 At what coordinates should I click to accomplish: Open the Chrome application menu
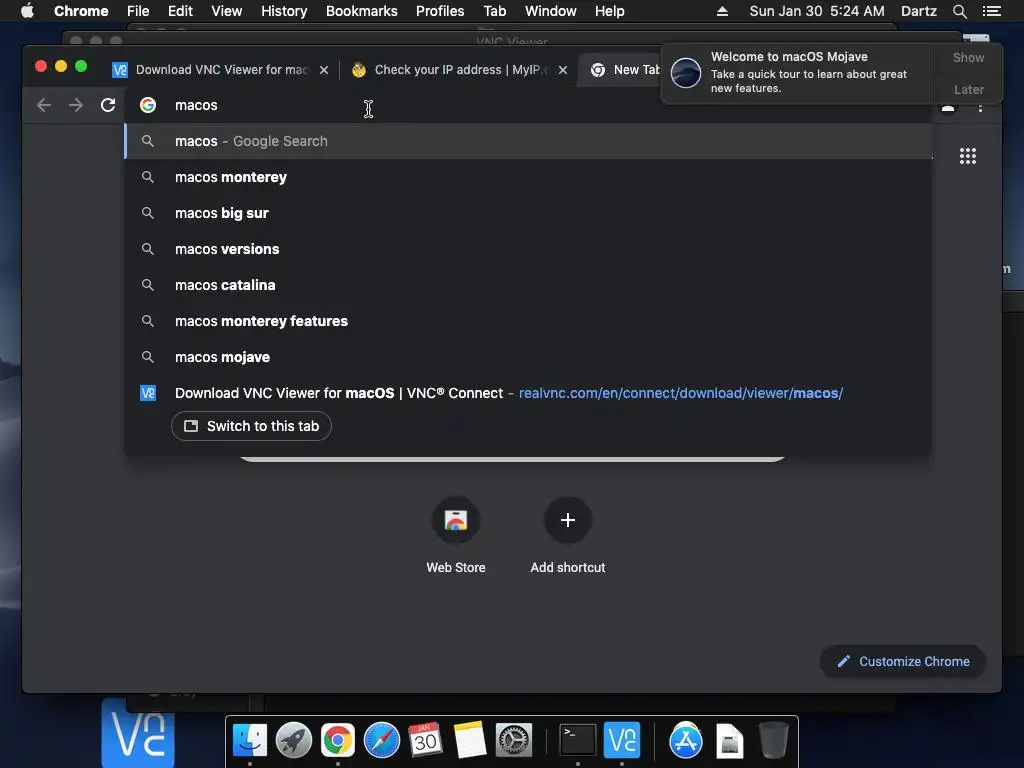(x=81, y=11)
